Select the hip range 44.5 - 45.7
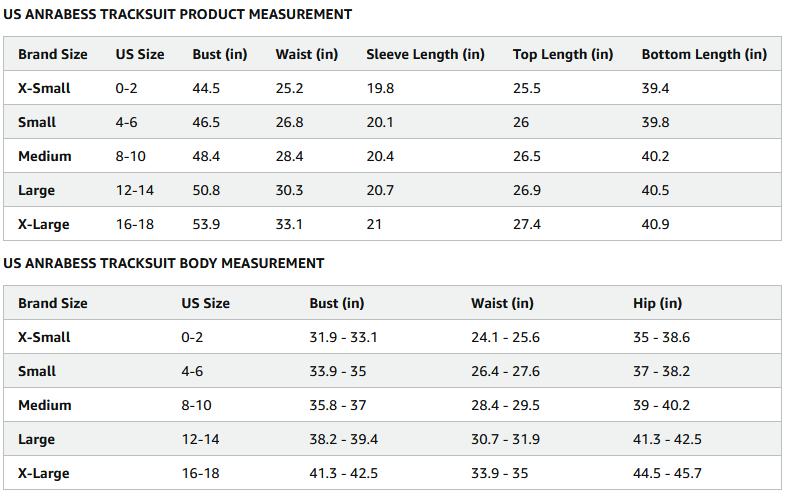The width and height of the screenshot is (792, 499). pyautogui.click(x=667, y=473)
